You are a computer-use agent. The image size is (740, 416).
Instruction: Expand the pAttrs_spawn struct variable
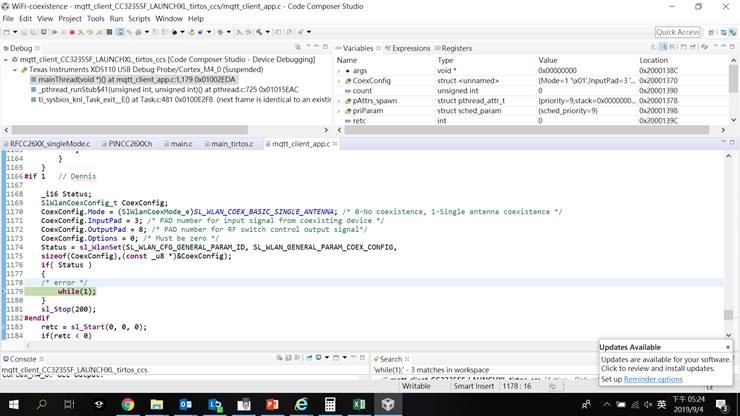coord(339,101)
